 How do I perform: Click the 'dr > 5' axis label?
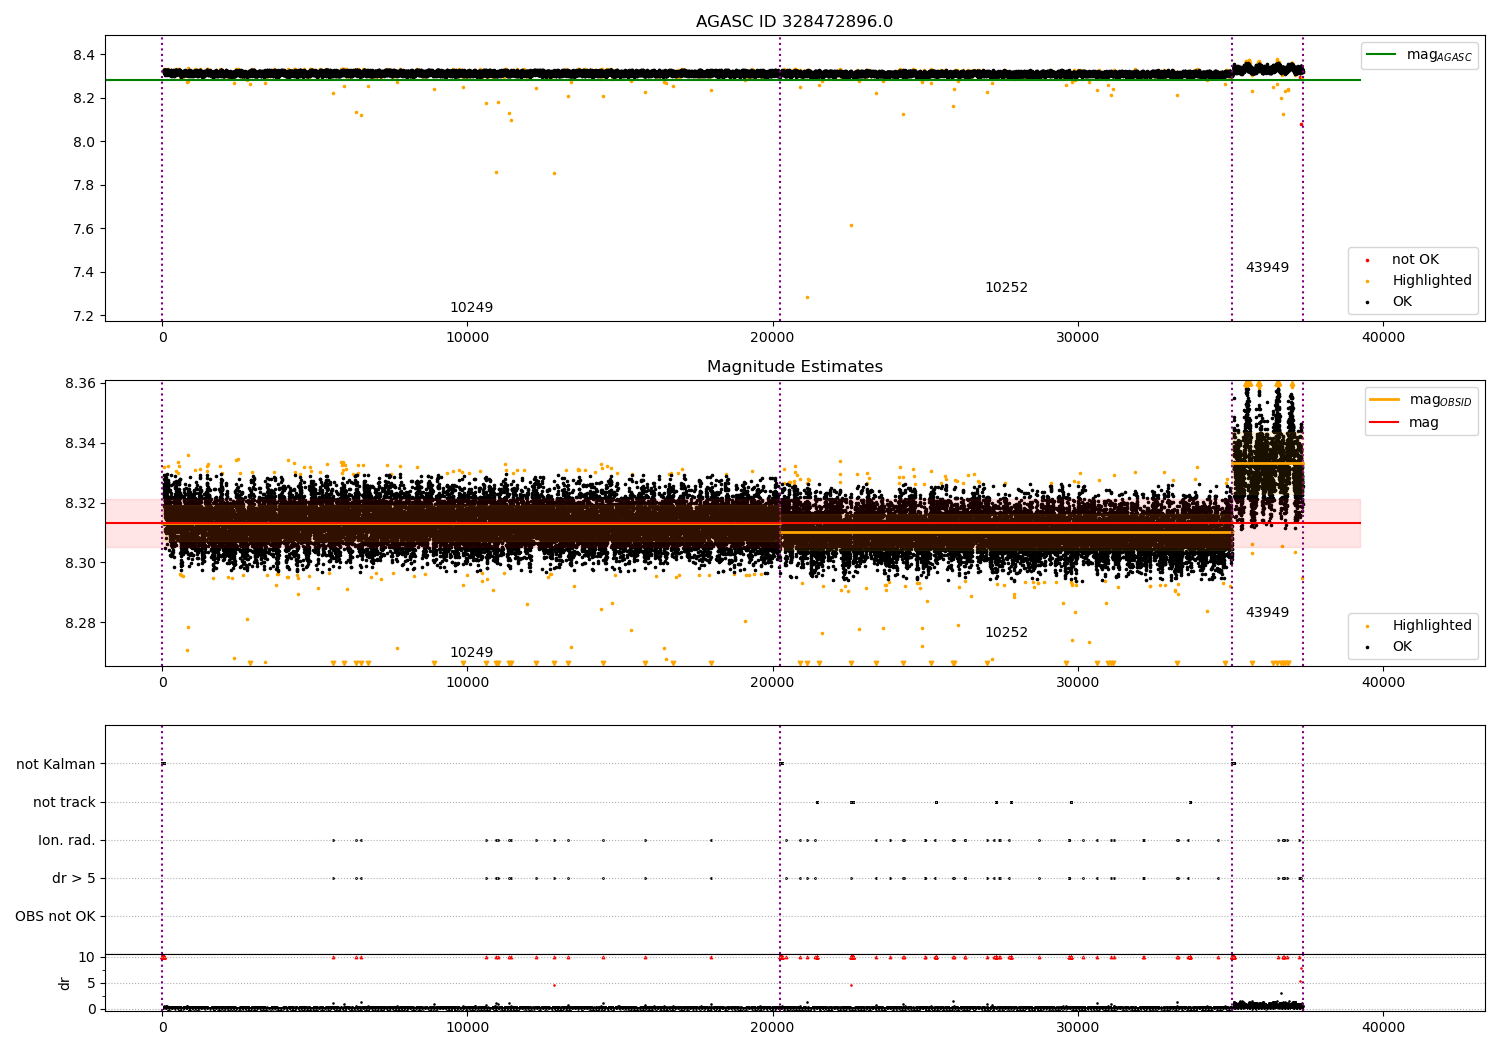click(x=73, y=878)
